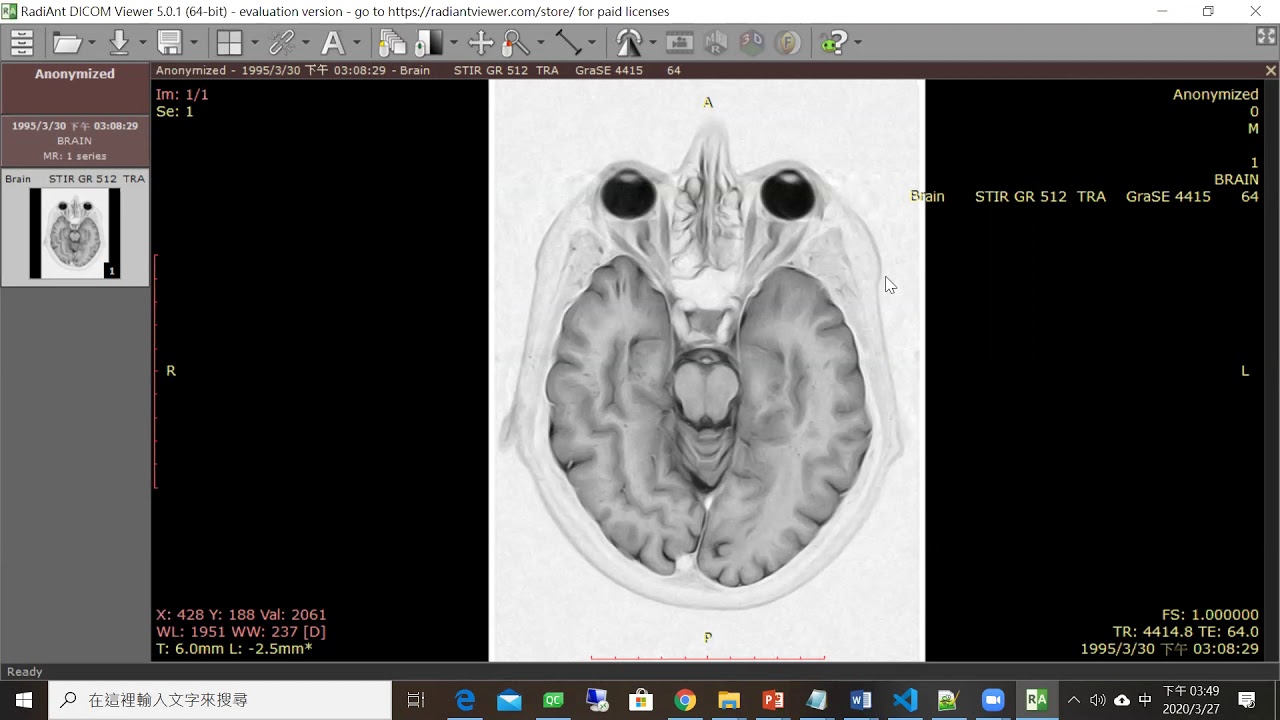Click the brain MRI image in viewport
Viewport: 1280px width, 720px height.
(707, 370)
